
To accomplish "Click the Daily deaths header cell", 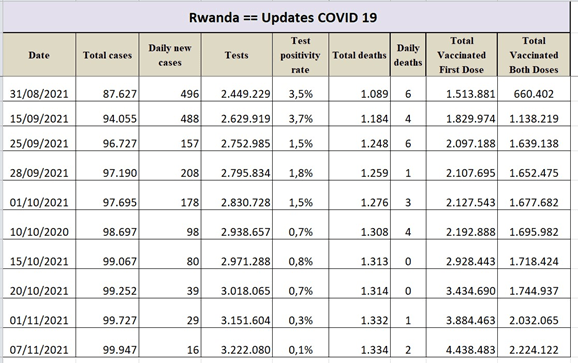I will coord(408,55).
